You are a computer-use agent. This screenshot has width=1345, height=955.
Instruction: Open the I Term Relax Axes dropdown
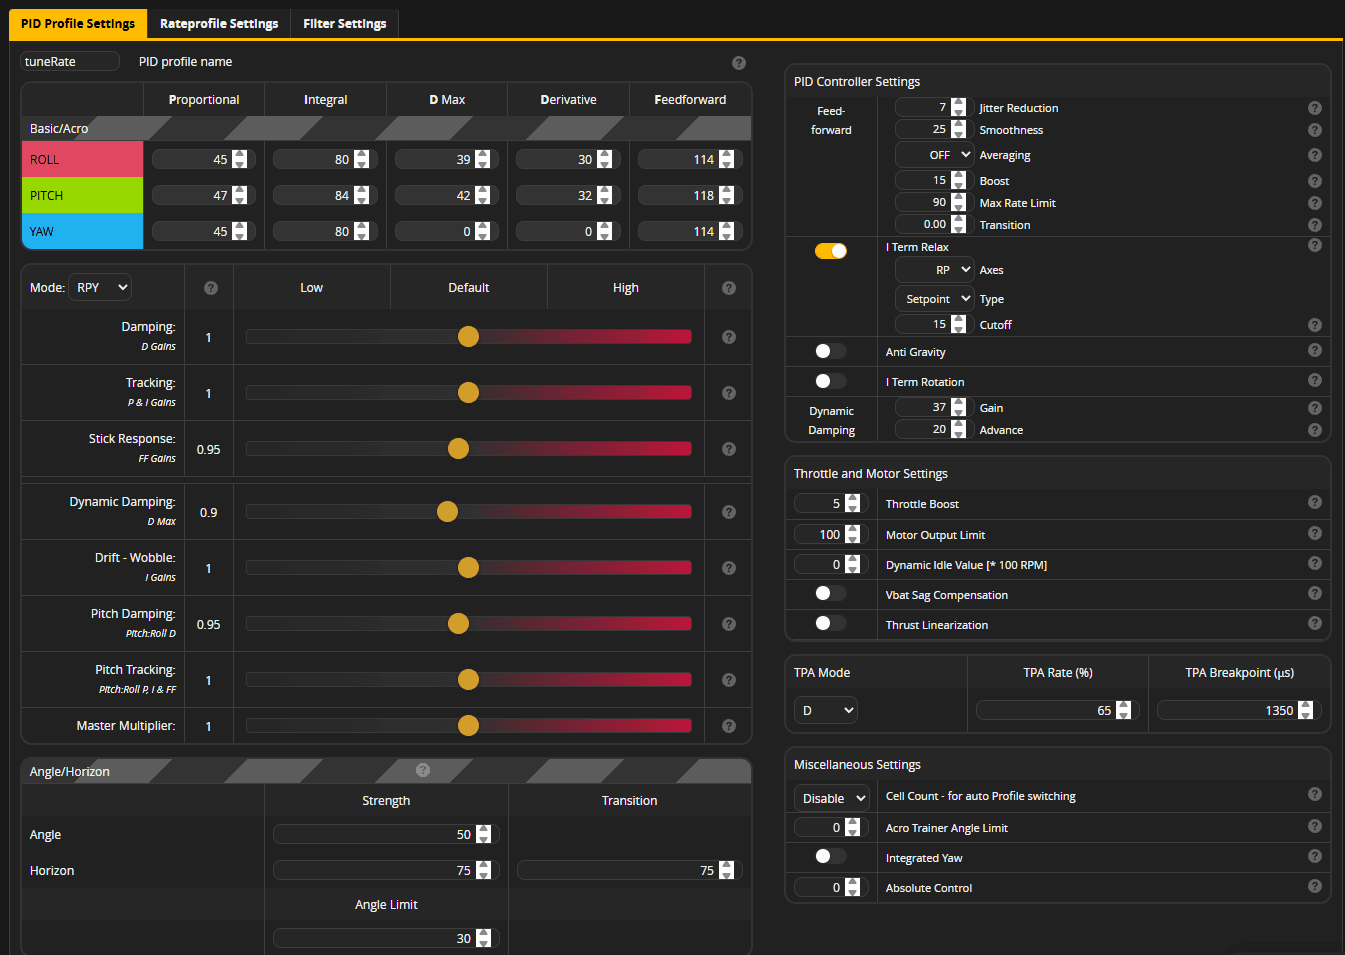pos(934,270)
